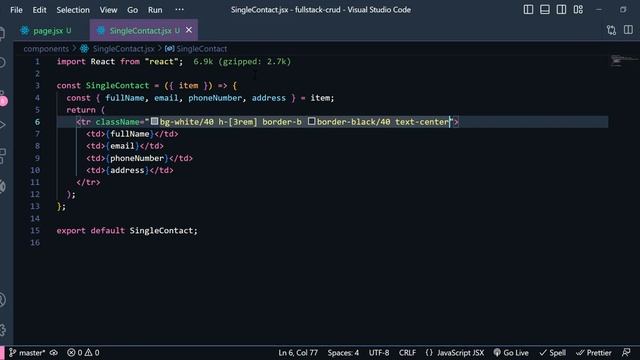Screen dimensions: 640x360
Task: Open the Explorer activity bar icon
Action: pyautogui.click(x=2, y=33)
